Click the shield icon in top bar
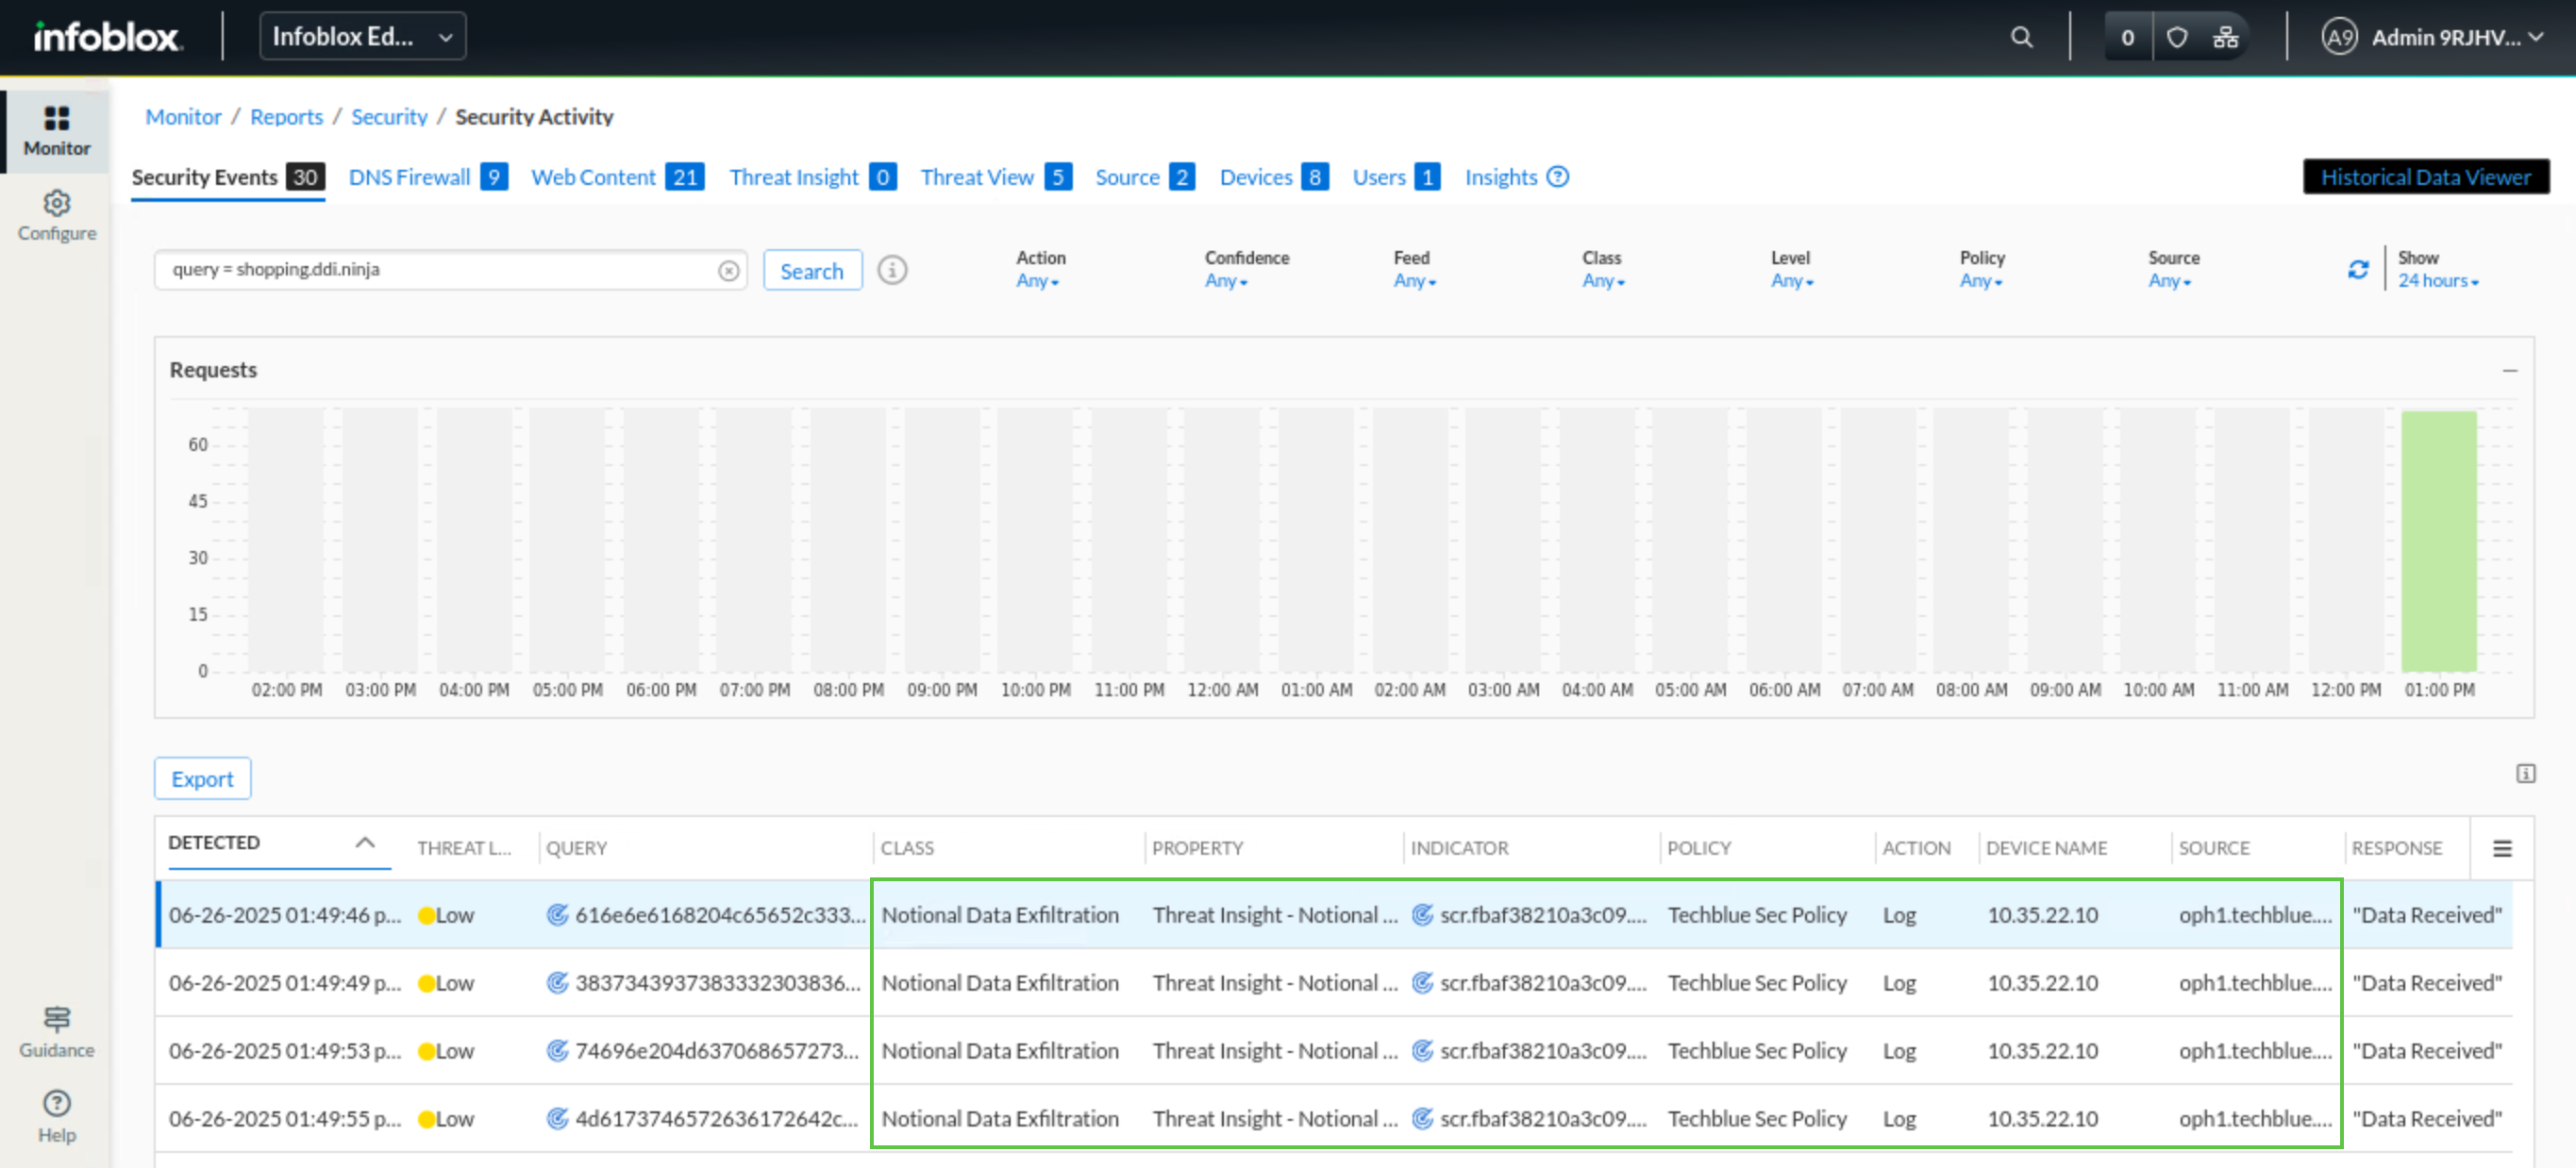2576x1168 pixels. [2176, 37]
